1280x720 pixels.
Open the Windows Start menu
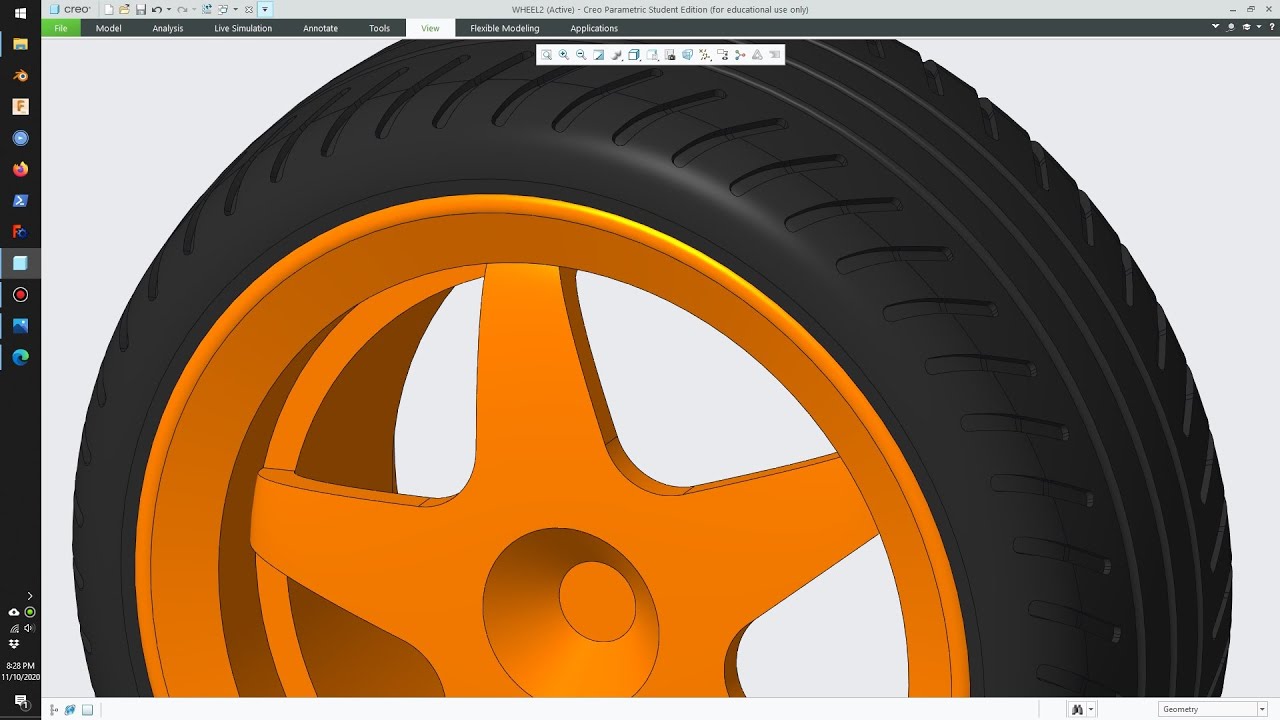(20, 13)
